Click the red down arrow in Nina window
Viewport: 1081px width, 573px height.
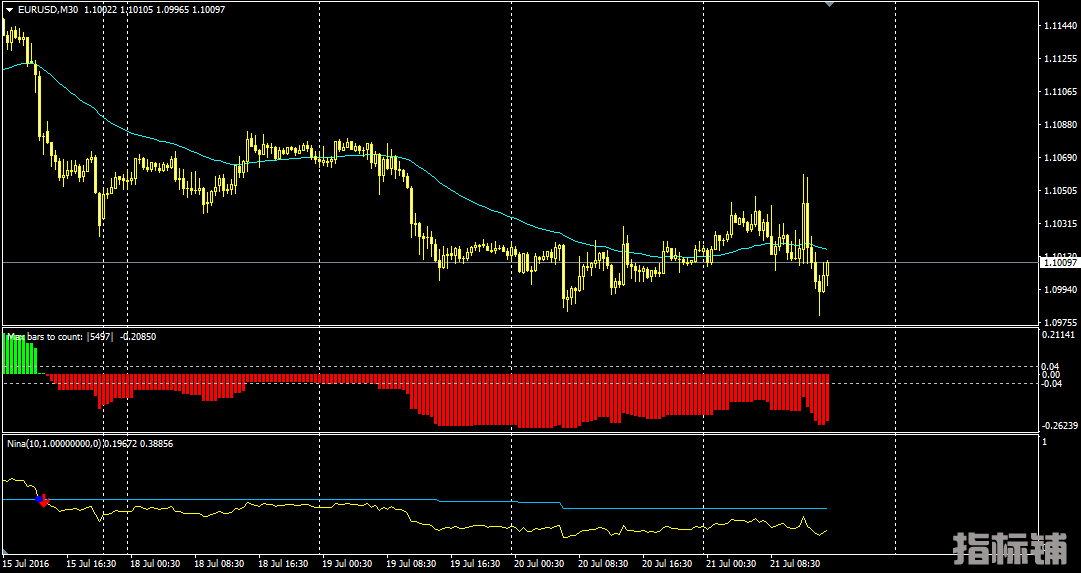pyautogui.click(x=44, y=500)
